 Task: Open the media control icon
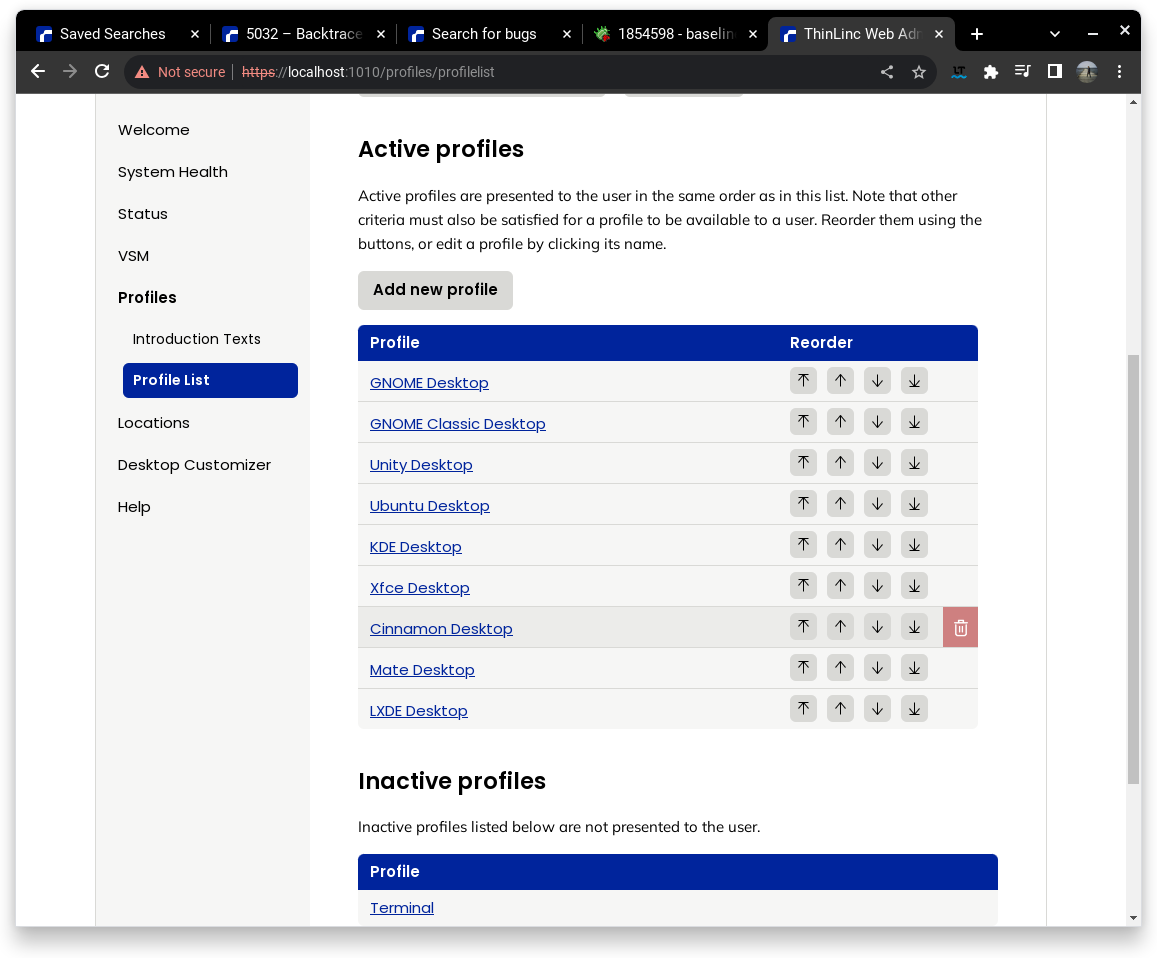1022,72
